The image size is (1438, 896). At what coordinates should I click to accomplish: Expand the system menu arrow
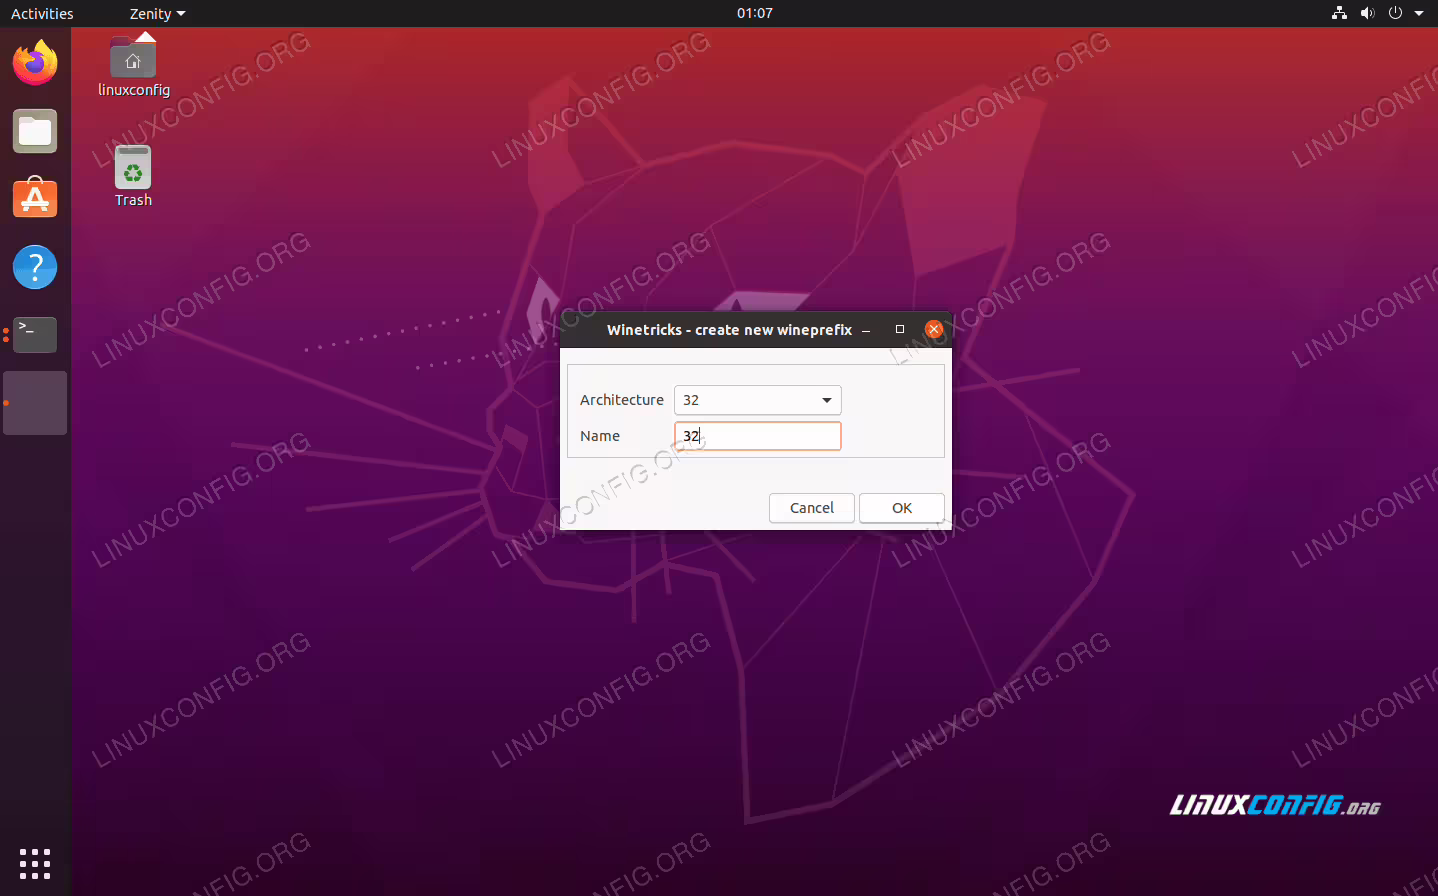coord(1419,13)
